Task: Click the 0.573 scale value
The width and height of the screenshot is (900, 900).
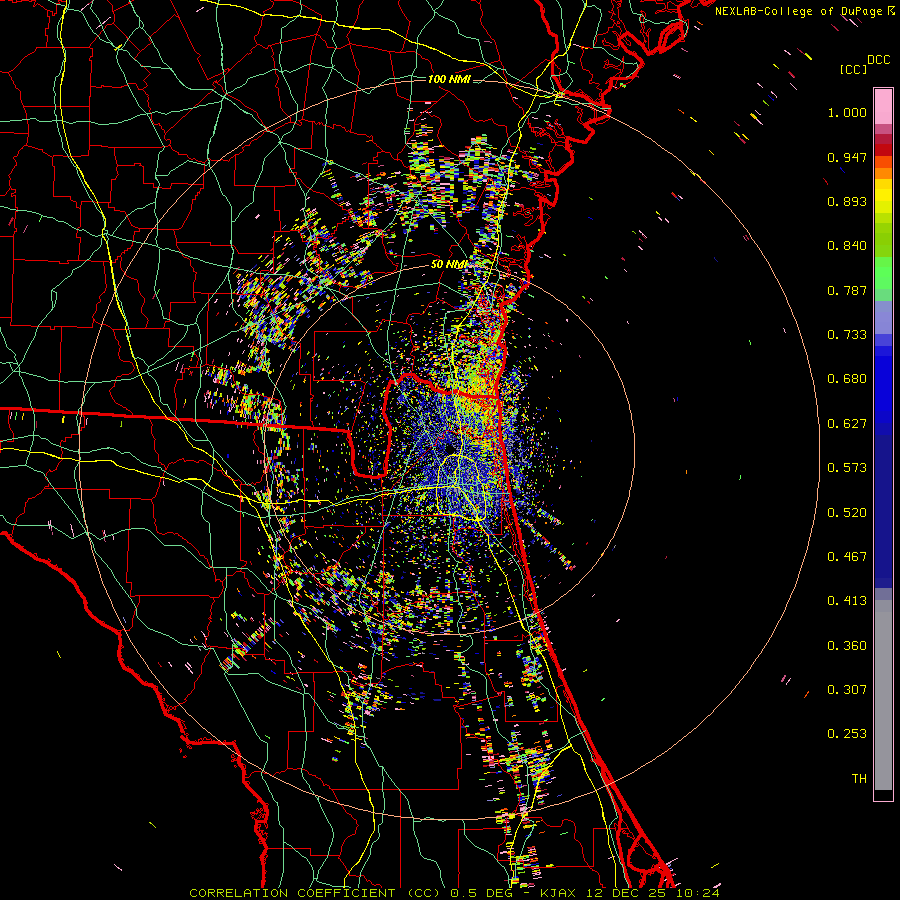Action: tap(847, 468)
